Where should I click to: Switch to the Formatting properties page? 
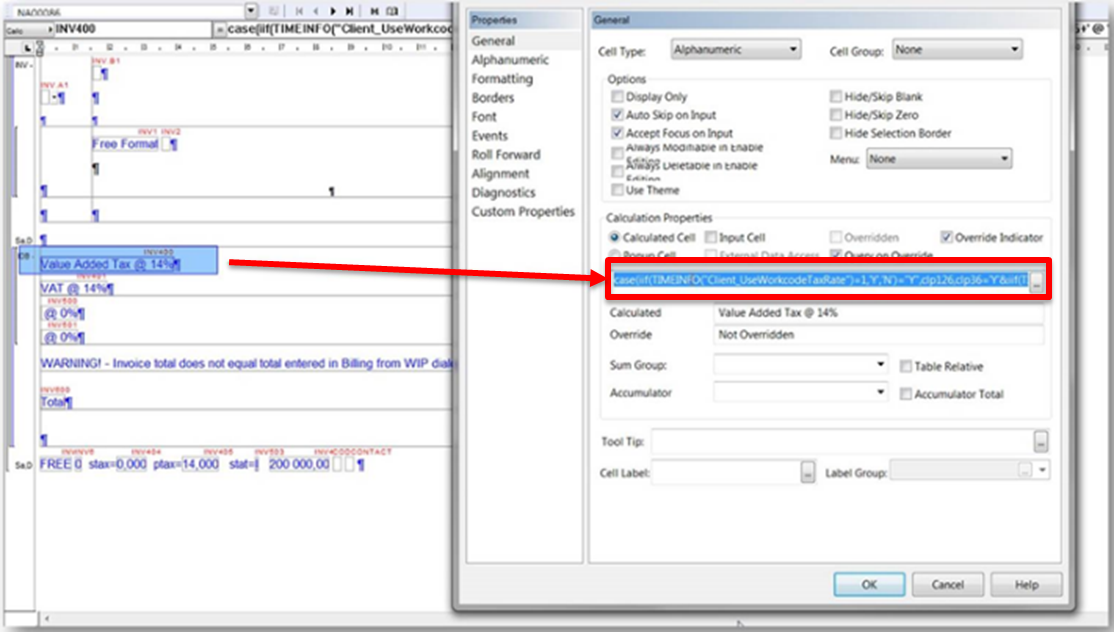pyautogui.click(x=502, y=79)
